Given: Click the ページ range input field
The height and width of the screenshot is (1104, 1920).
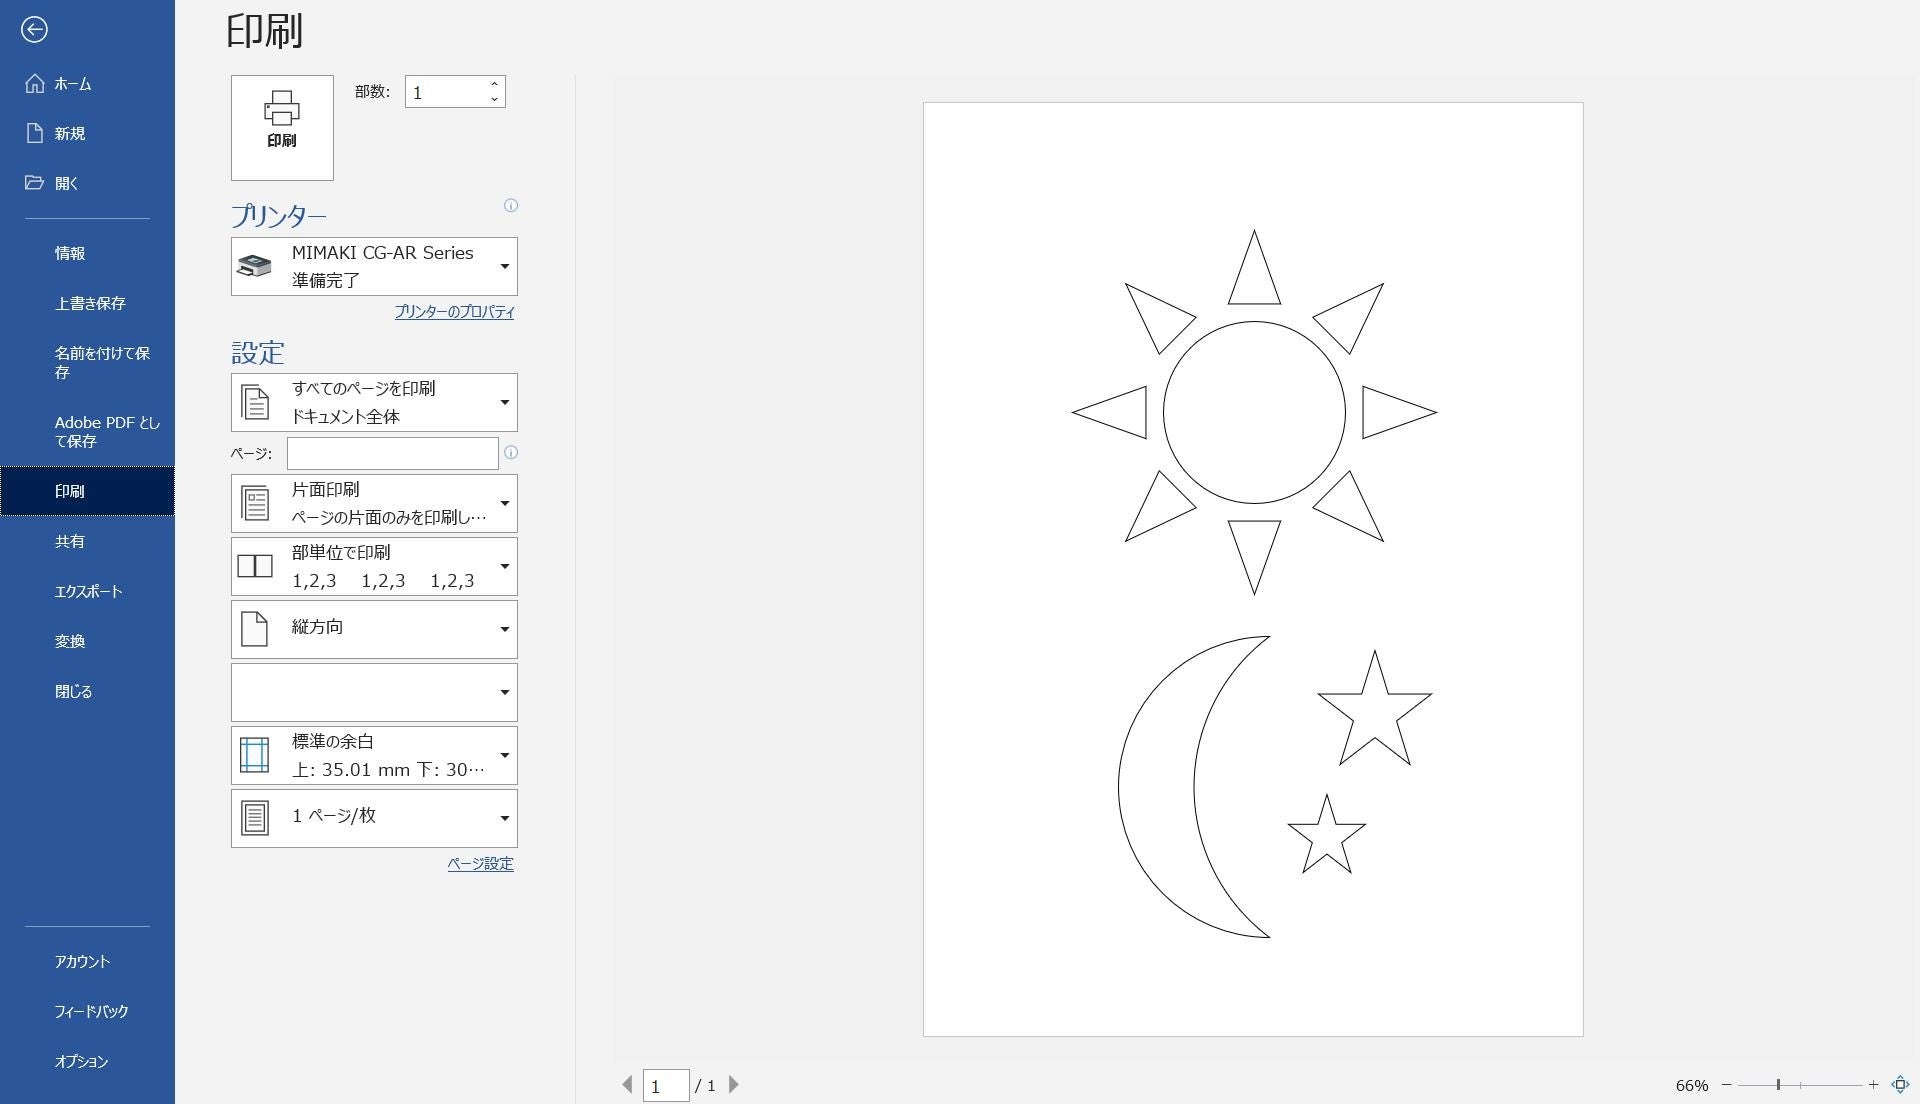Looking at the screenshot, I should [392, 453].
